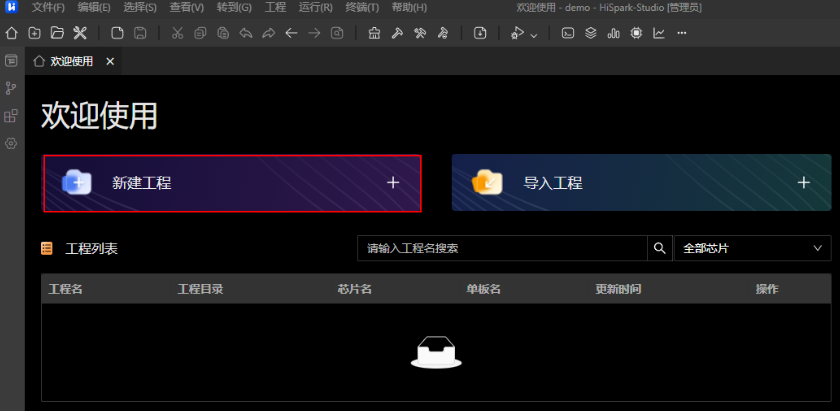Open the toolbar overflow ellipsis menu

pos(682,33)
